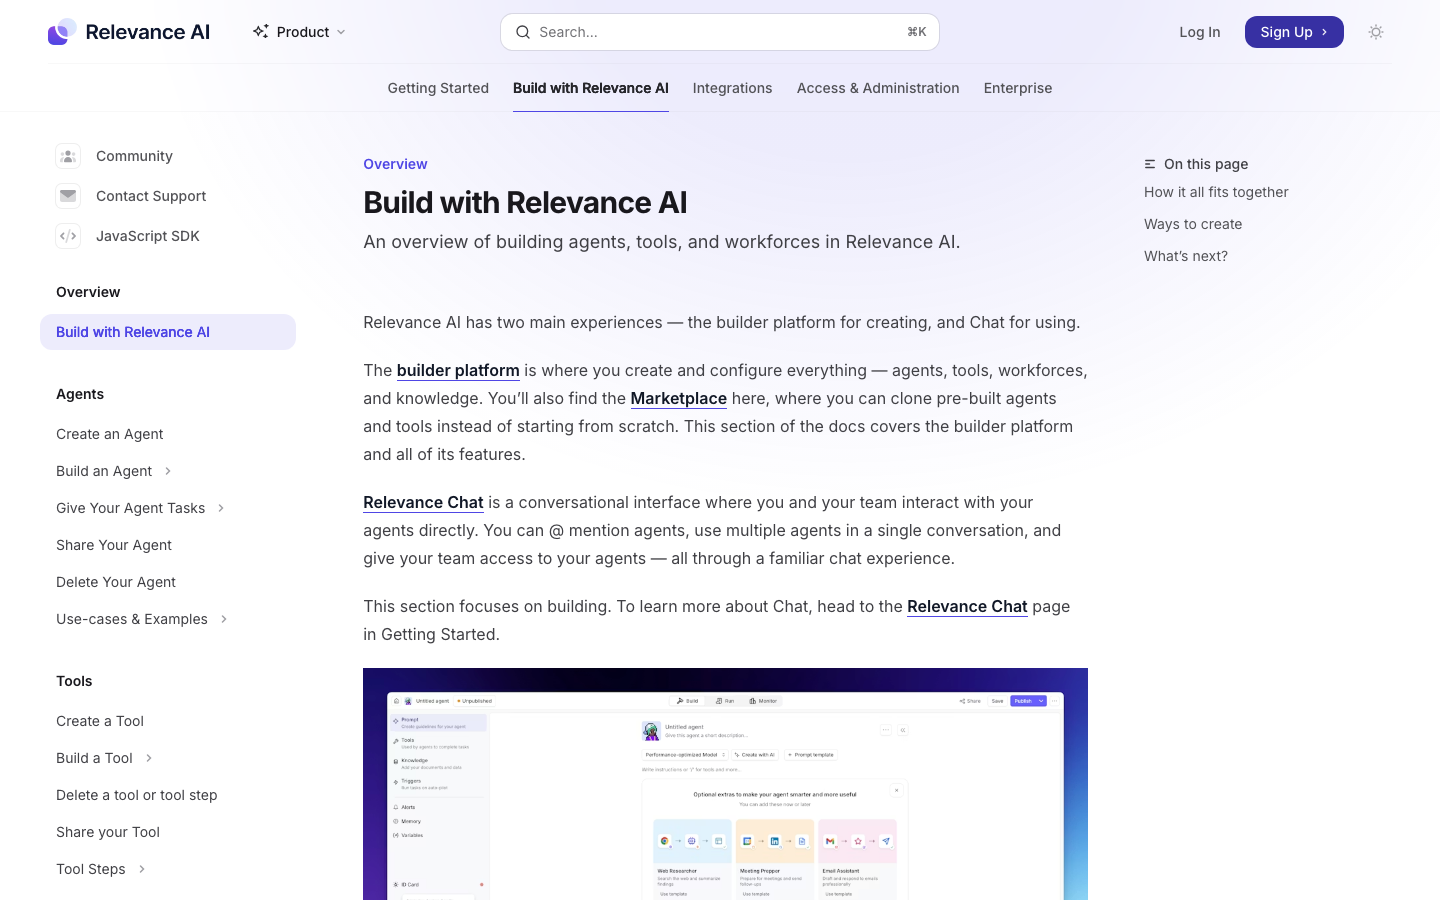1440x900 pixels.
Task: Click the sparkle icon beside Product
Action: point(261,32)
